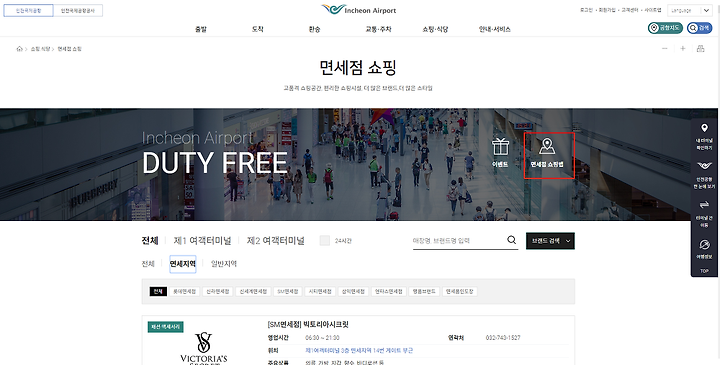This screenshot has width=720, height=365.
Task: Decrease page zoom with the minus icon
Action: point(664,49)
